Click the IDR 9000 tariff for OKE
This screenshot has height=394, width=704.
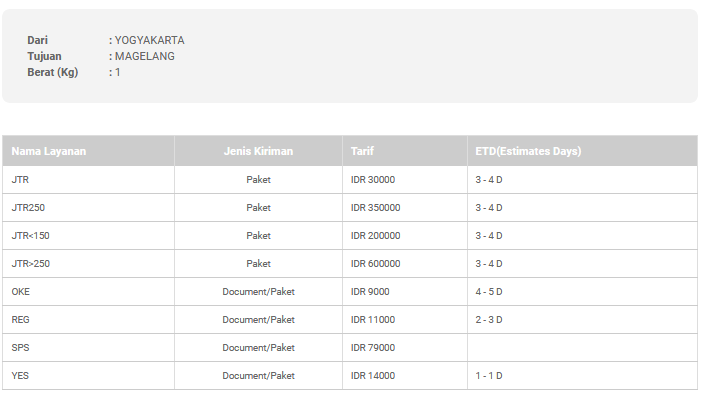tap(370, 292)
